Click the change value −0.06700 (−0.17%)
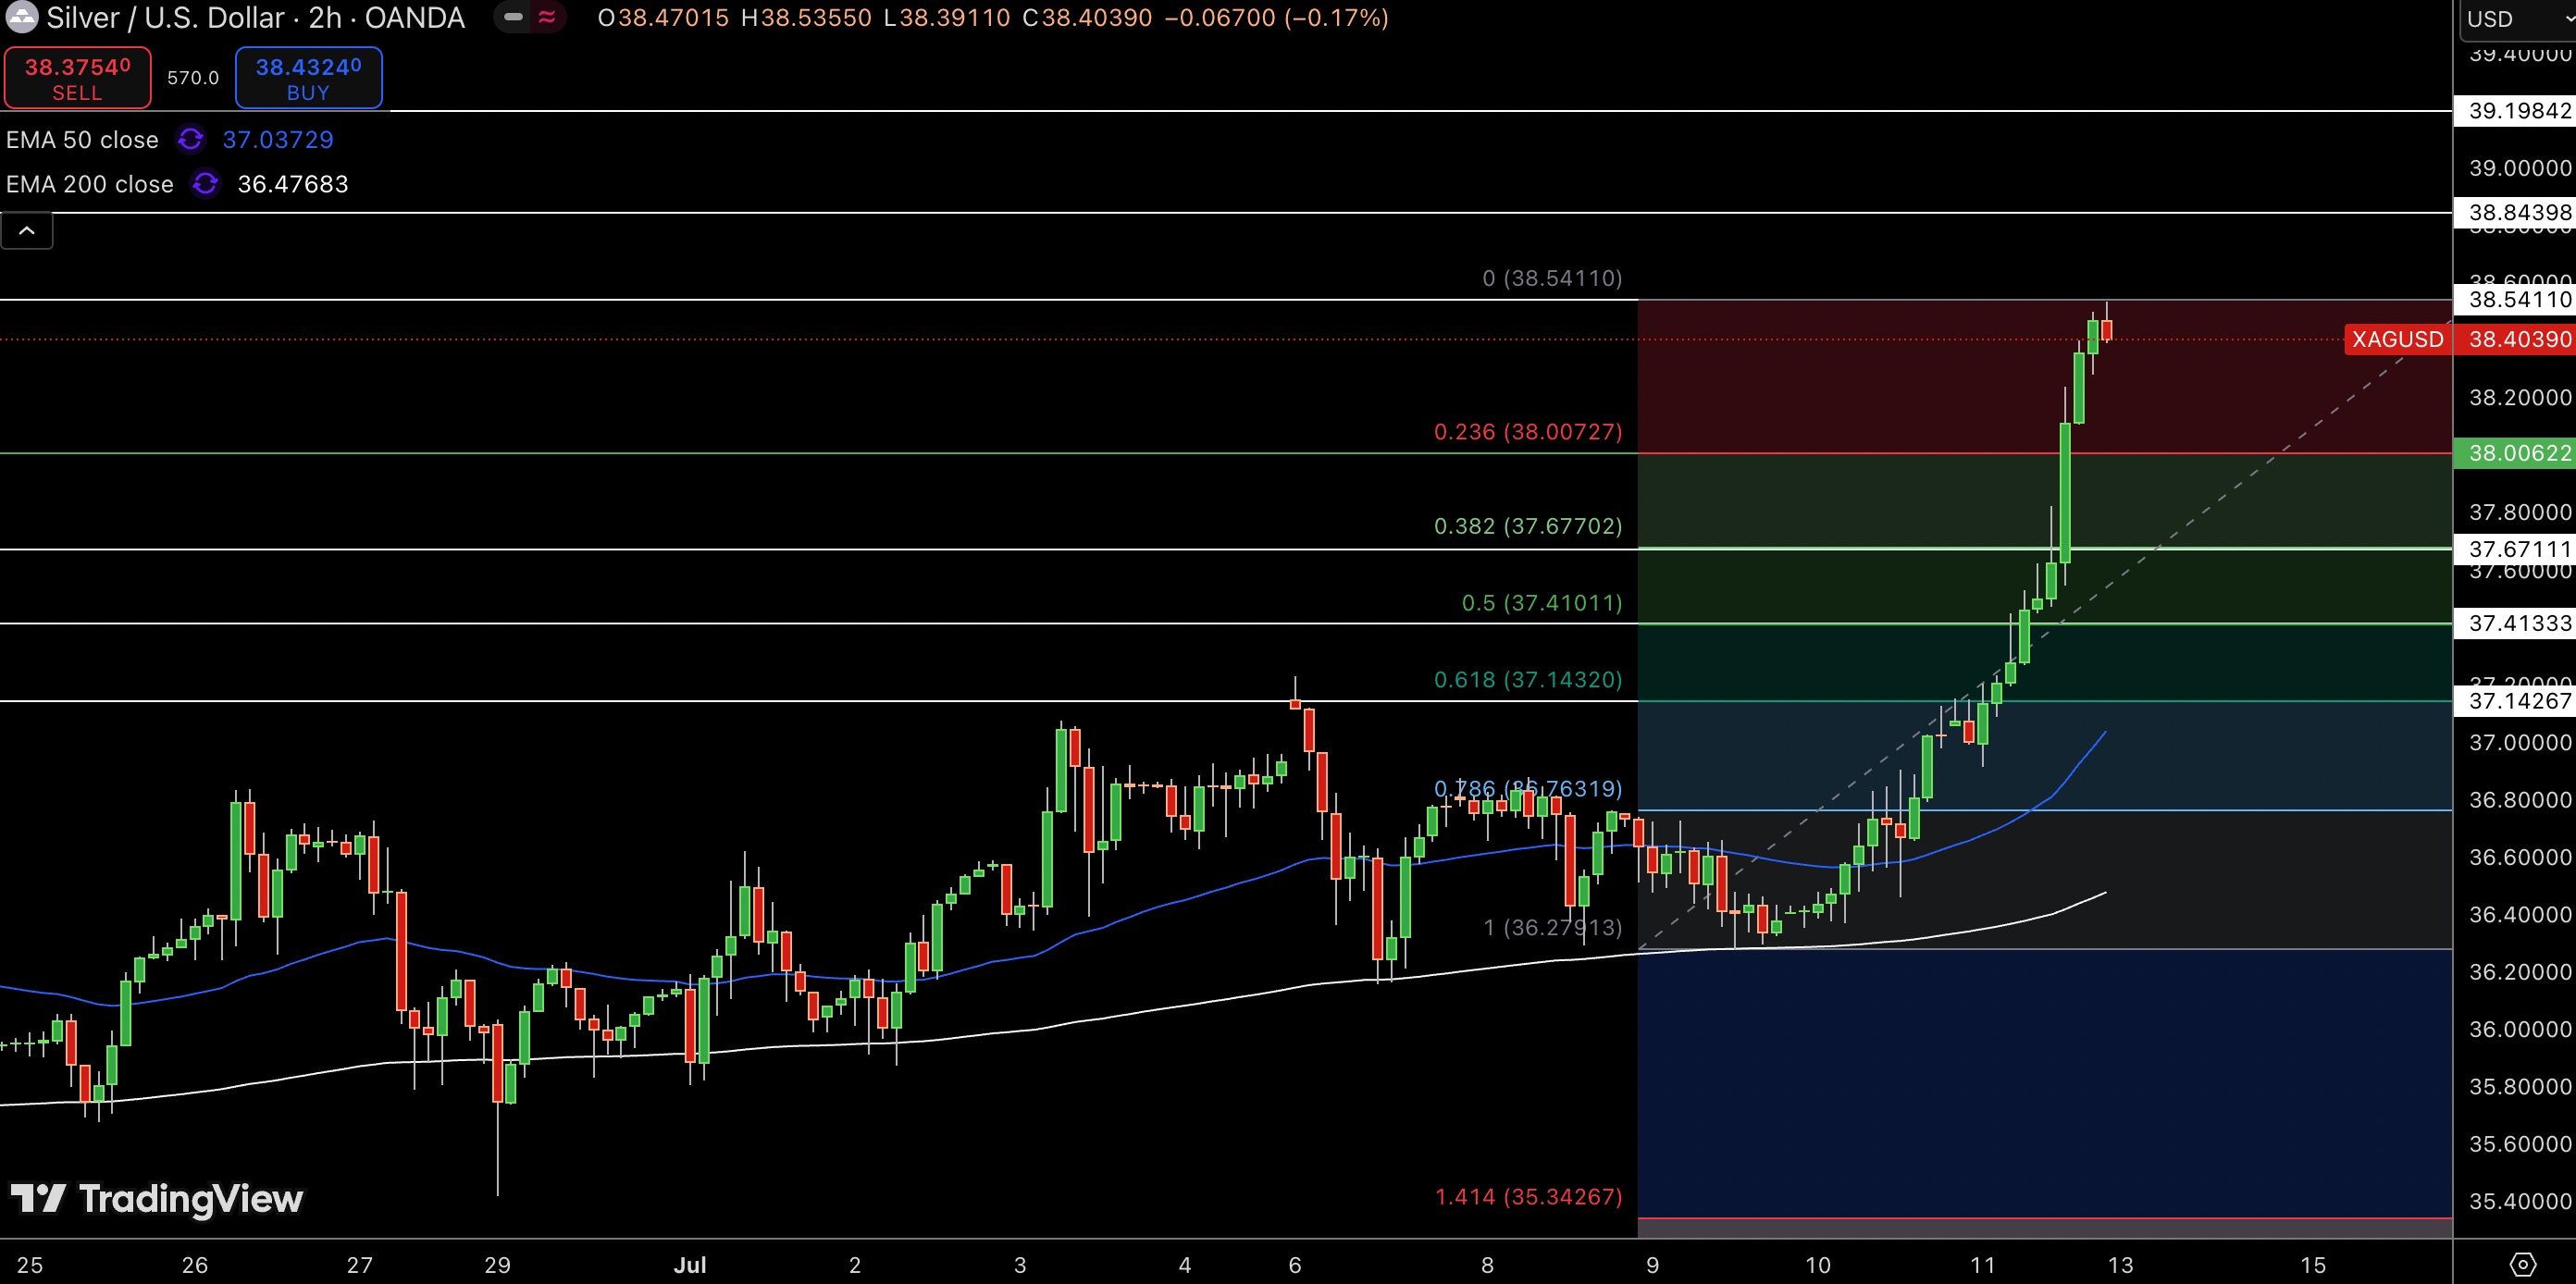The image size is (2576, 1284). tap(1276, 18)
